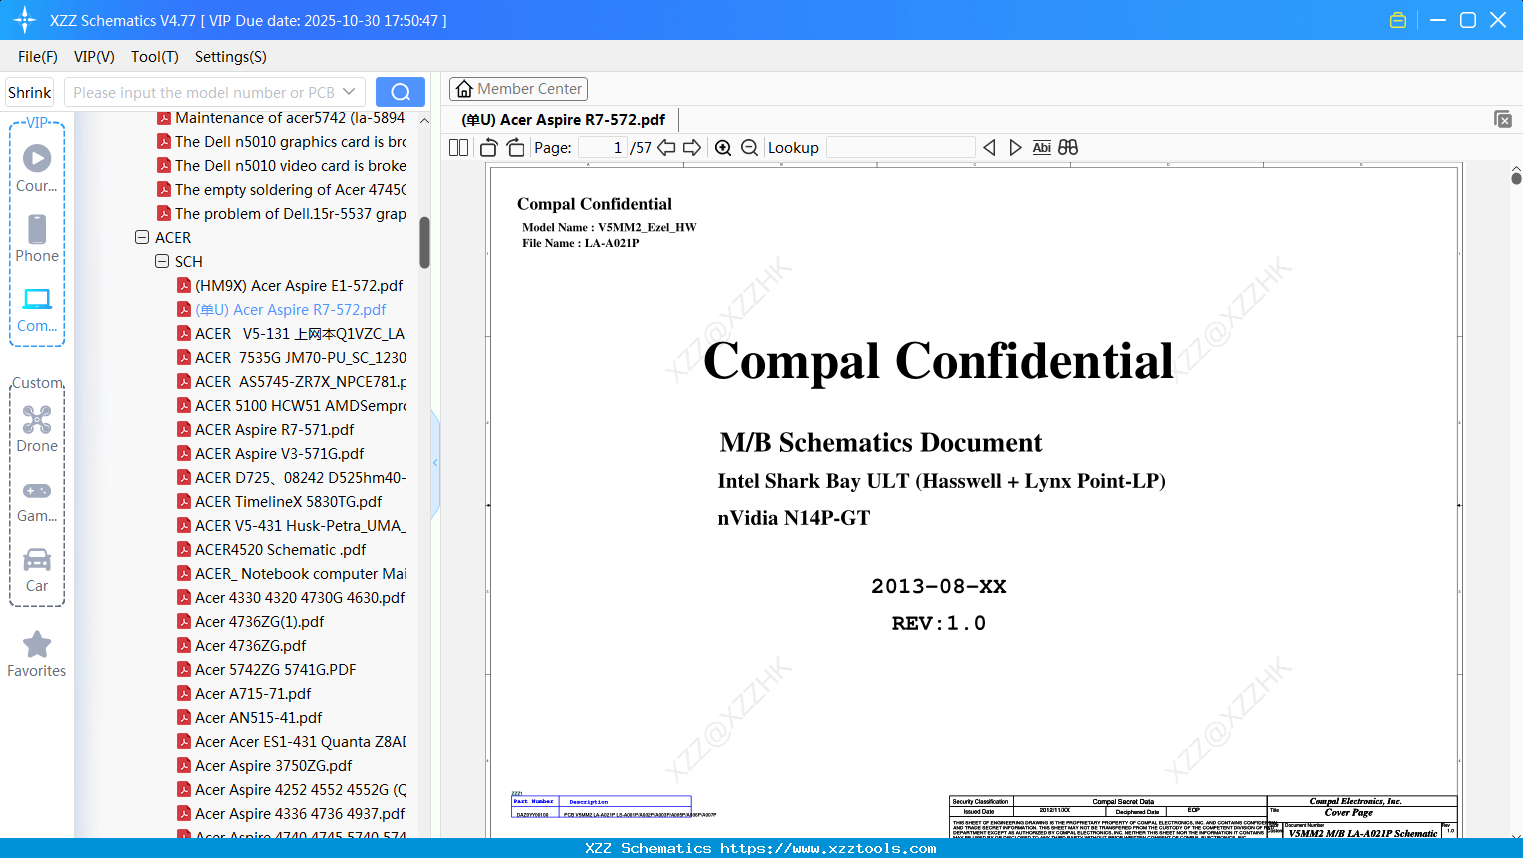Click the binoculars search icon
The width and height of the screenshot is (1523, 858).
pos(1068,148)
